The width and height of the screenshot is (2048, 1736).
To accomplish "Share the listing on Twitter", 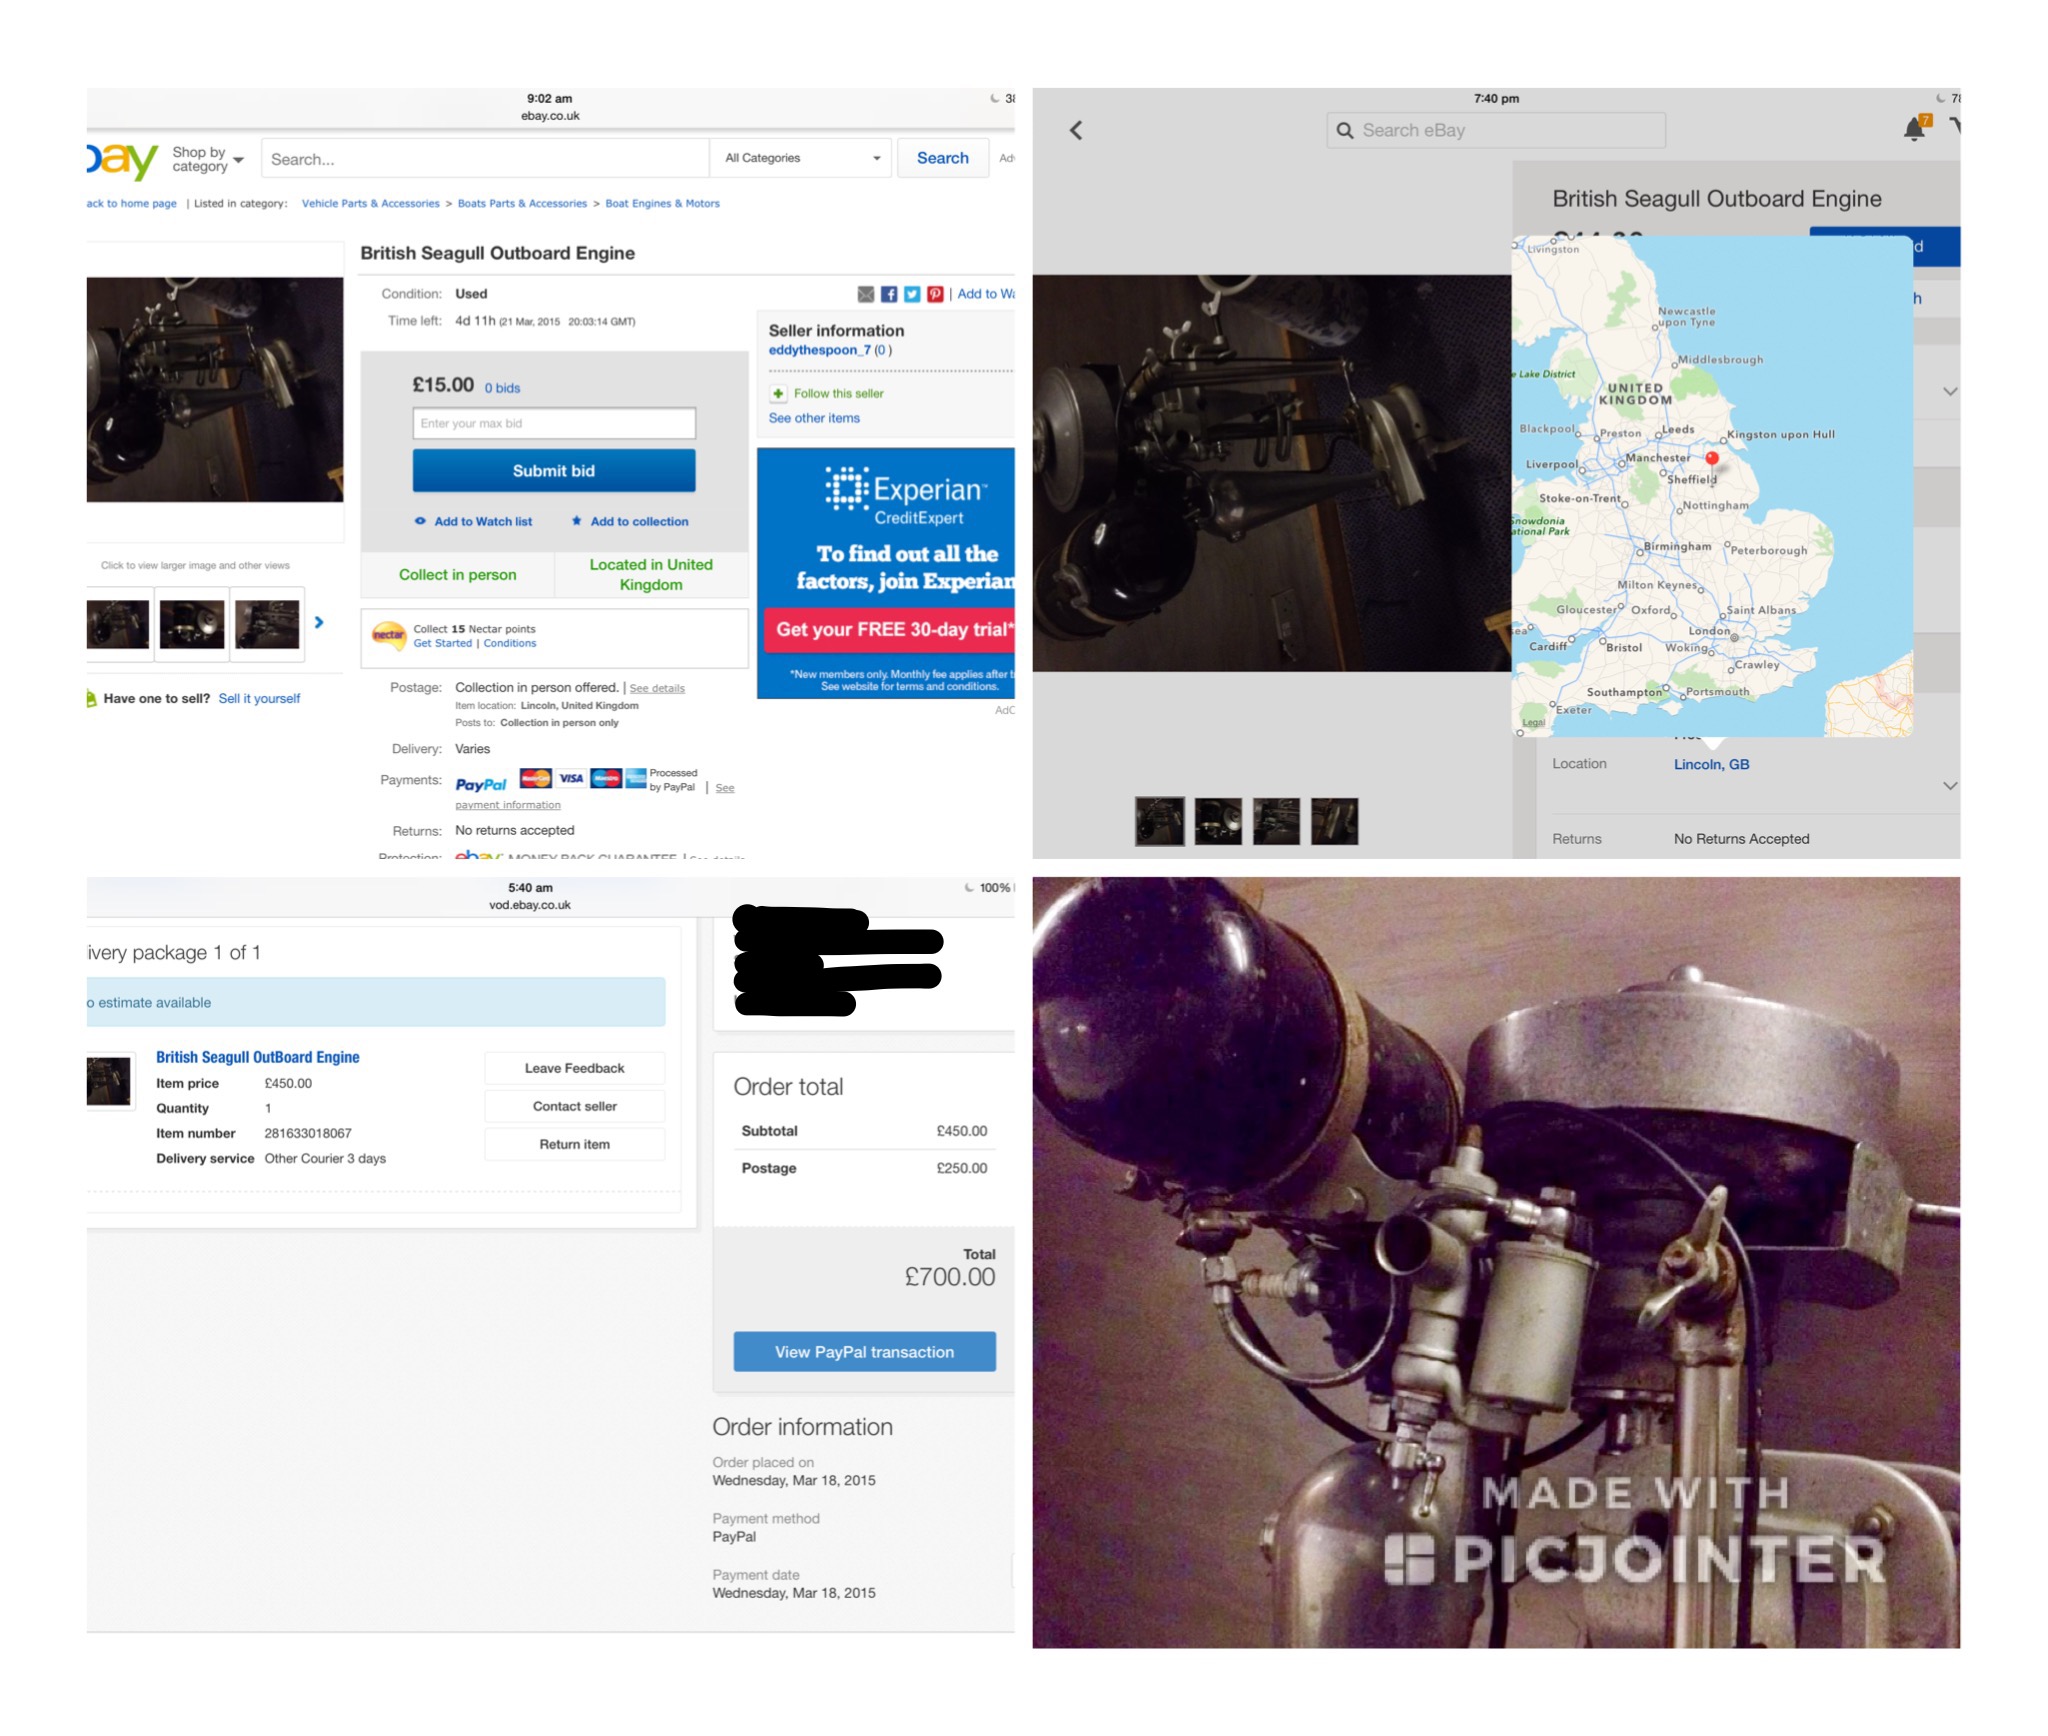I will 912,294.
